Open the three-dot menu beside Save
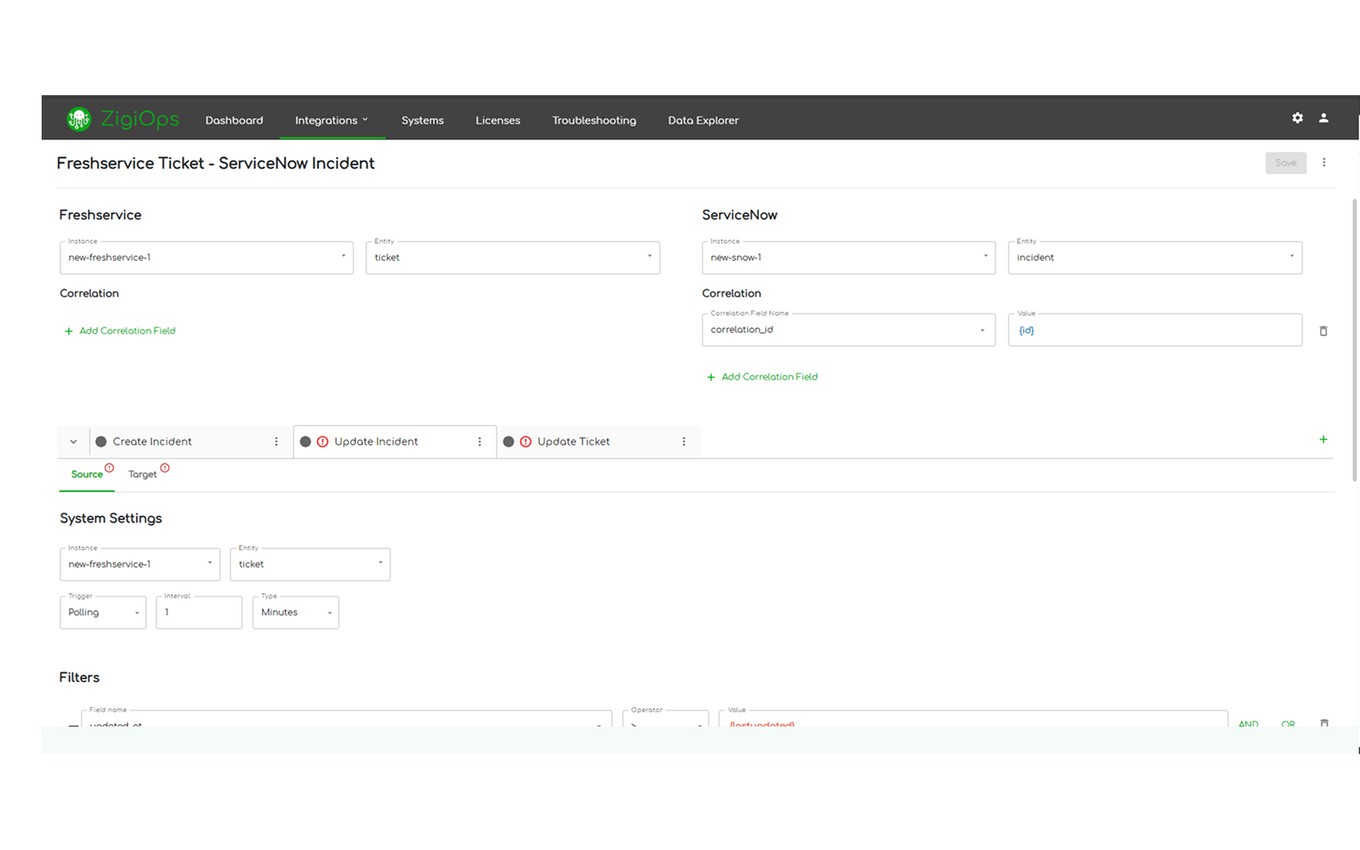Screen dimensions: 1360x850 (x=1324, y=163)
